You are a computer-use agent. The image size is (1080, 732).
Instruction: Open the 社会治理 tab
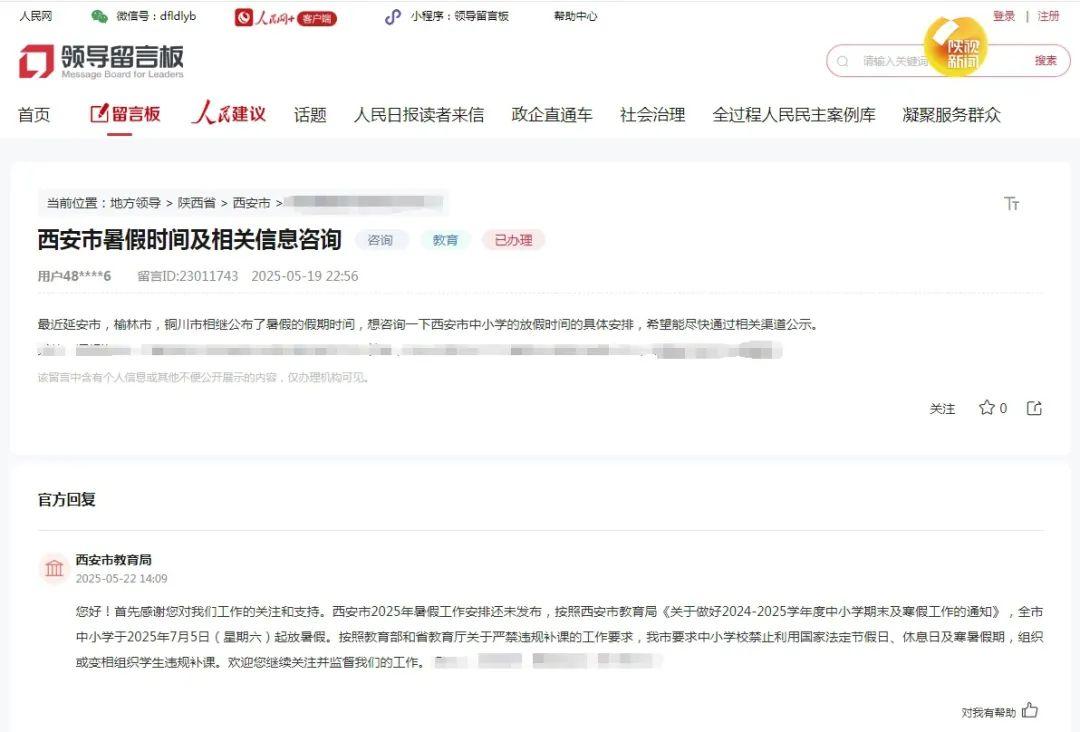(x=652, y=114)
